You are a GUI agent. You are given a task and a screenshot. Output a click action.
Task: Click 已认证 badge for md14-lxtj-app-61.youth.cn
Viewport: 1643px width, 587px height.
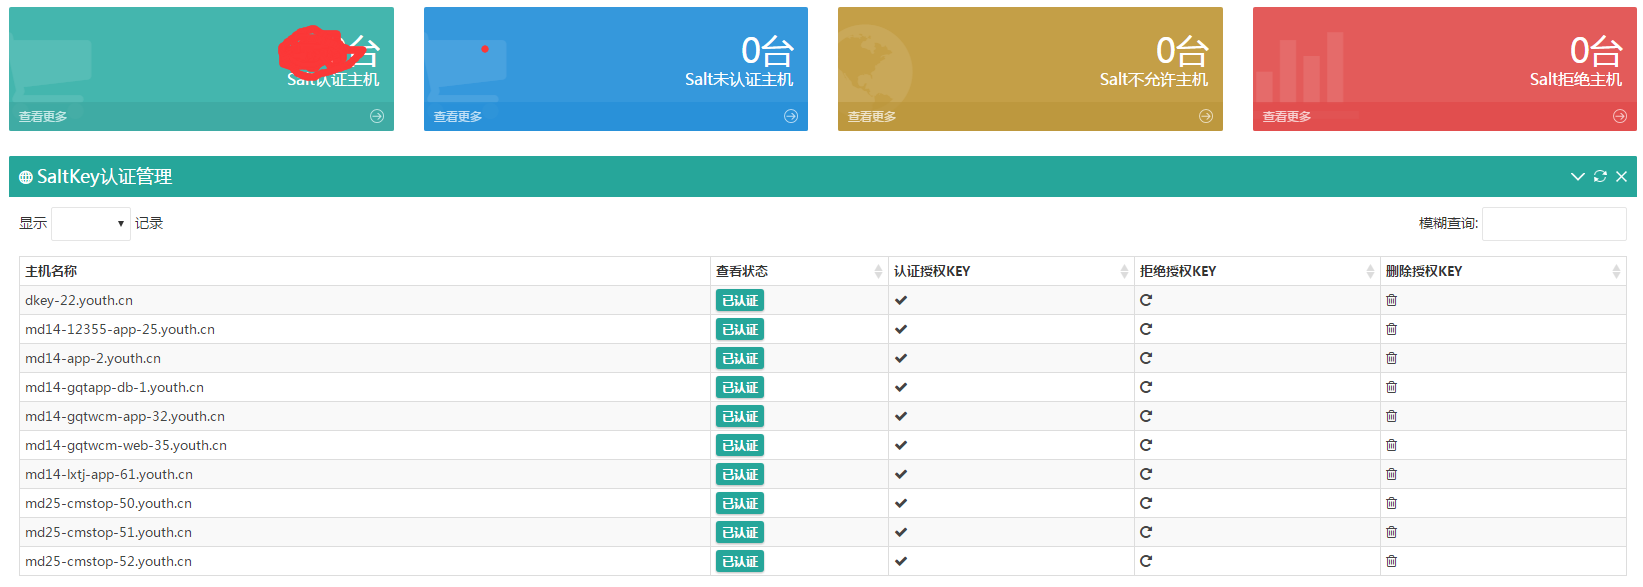(x=740, y=474)
